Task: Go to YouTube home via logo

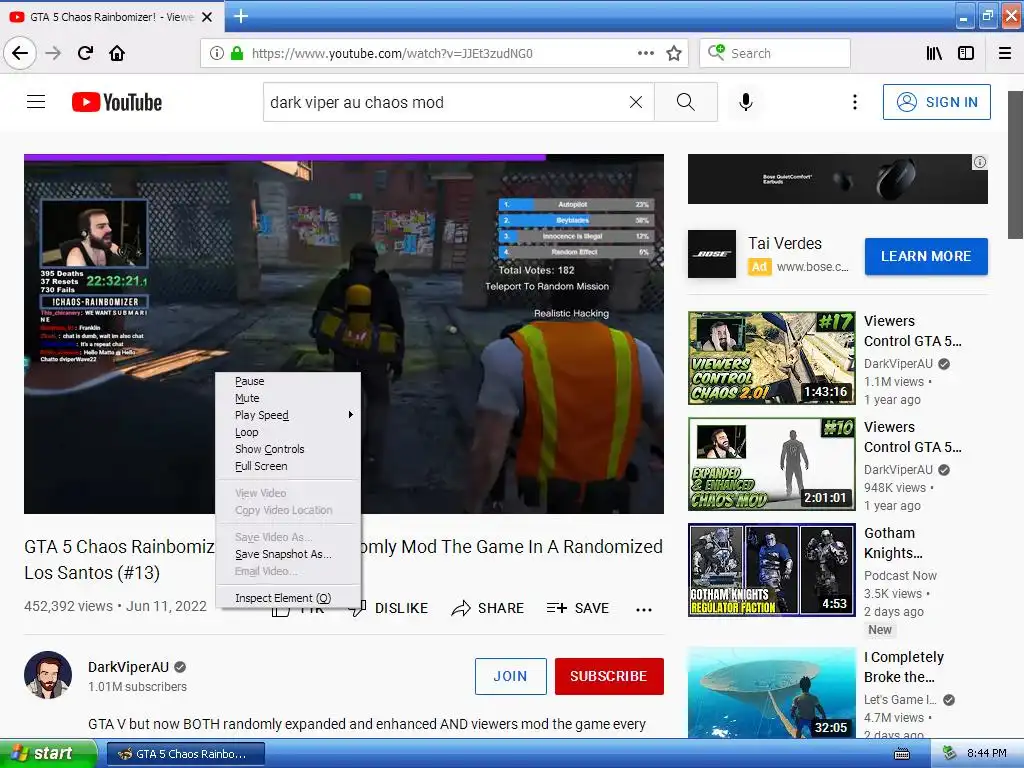Action: click(x=117, y=102)
